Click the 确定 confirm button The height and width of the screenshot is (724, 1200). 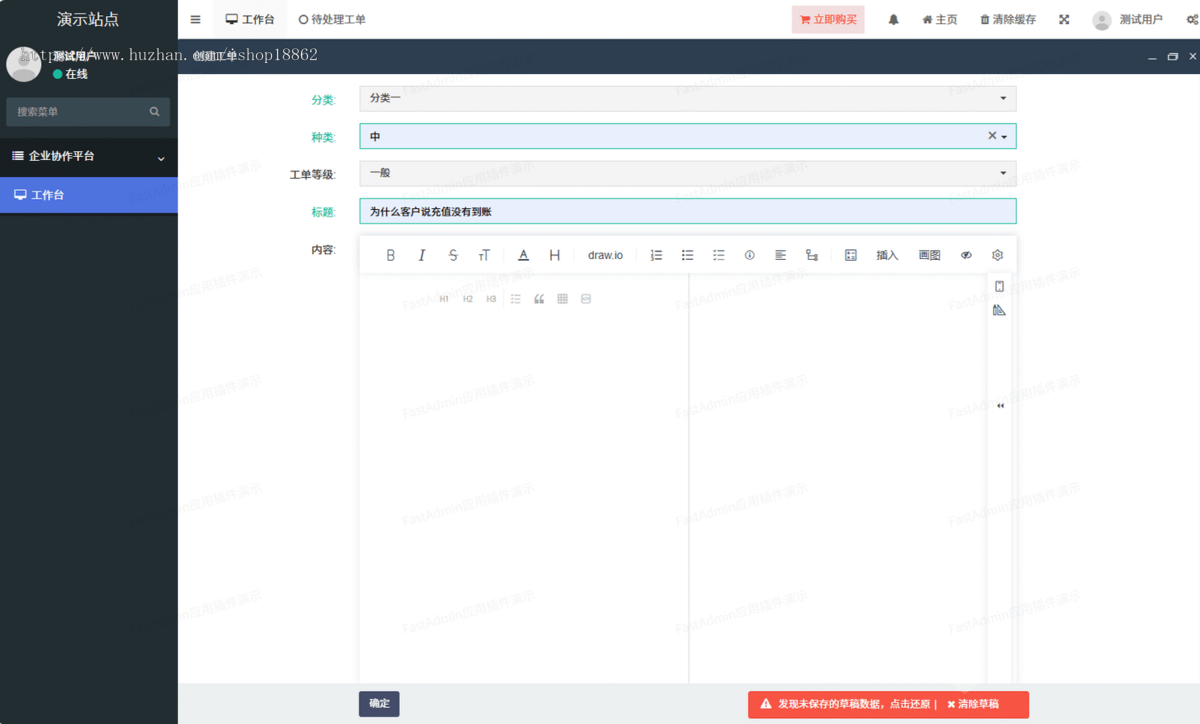pyautogui.click(x=379, y=704)
